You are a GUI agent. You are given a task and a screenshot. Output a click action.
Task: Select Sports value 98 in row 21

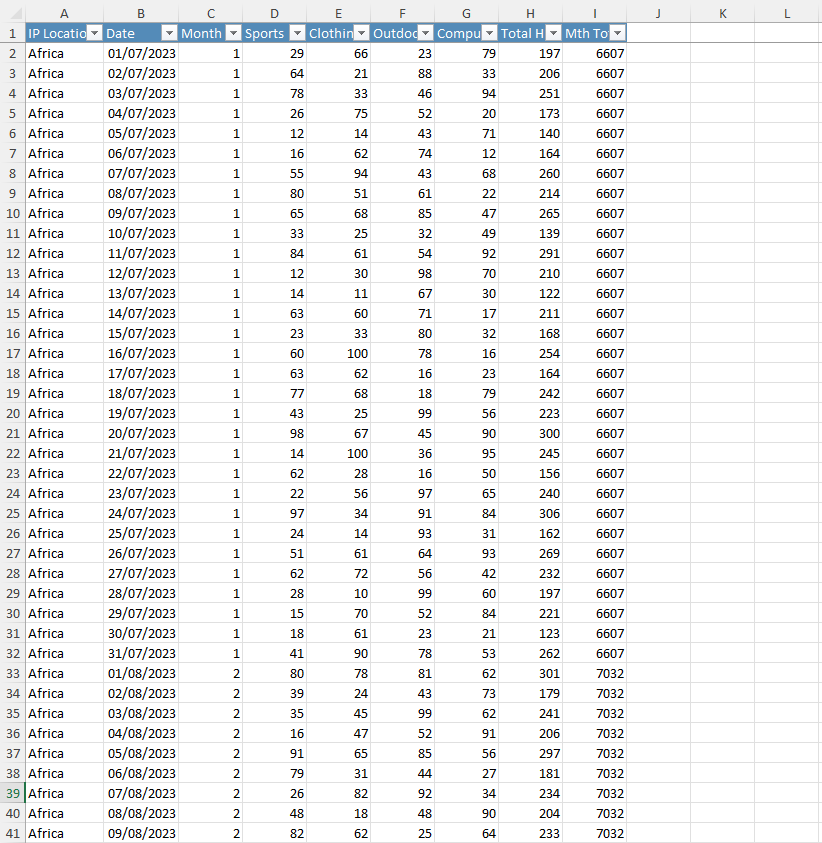click(274, 434)
